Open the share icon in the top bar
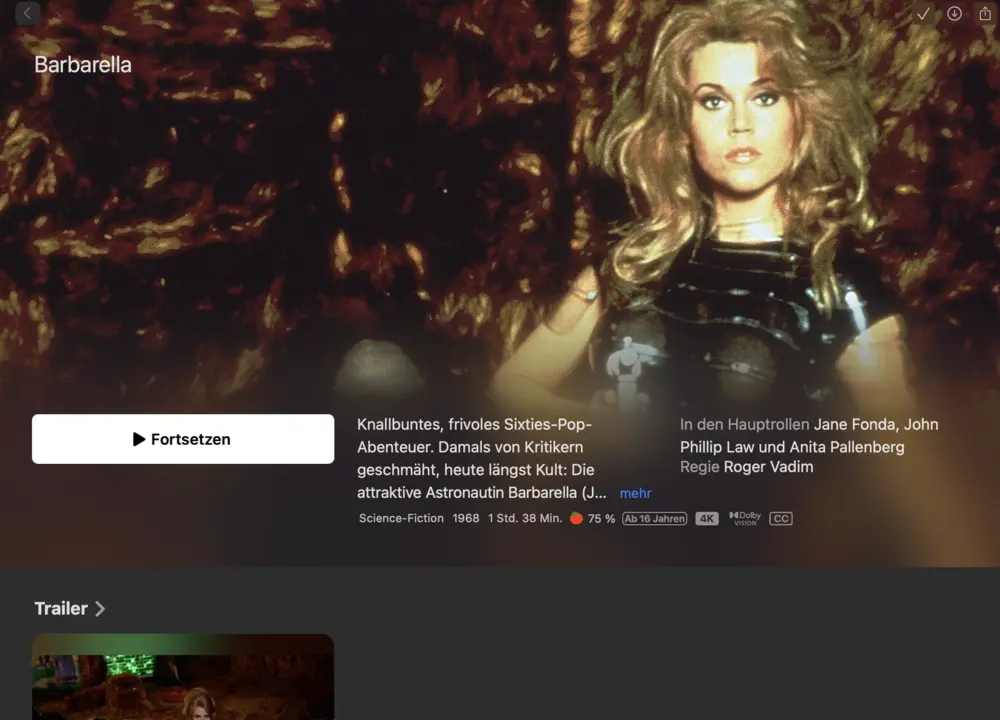This screenshot has width=1000, height=720. click(x=985, y=13)
